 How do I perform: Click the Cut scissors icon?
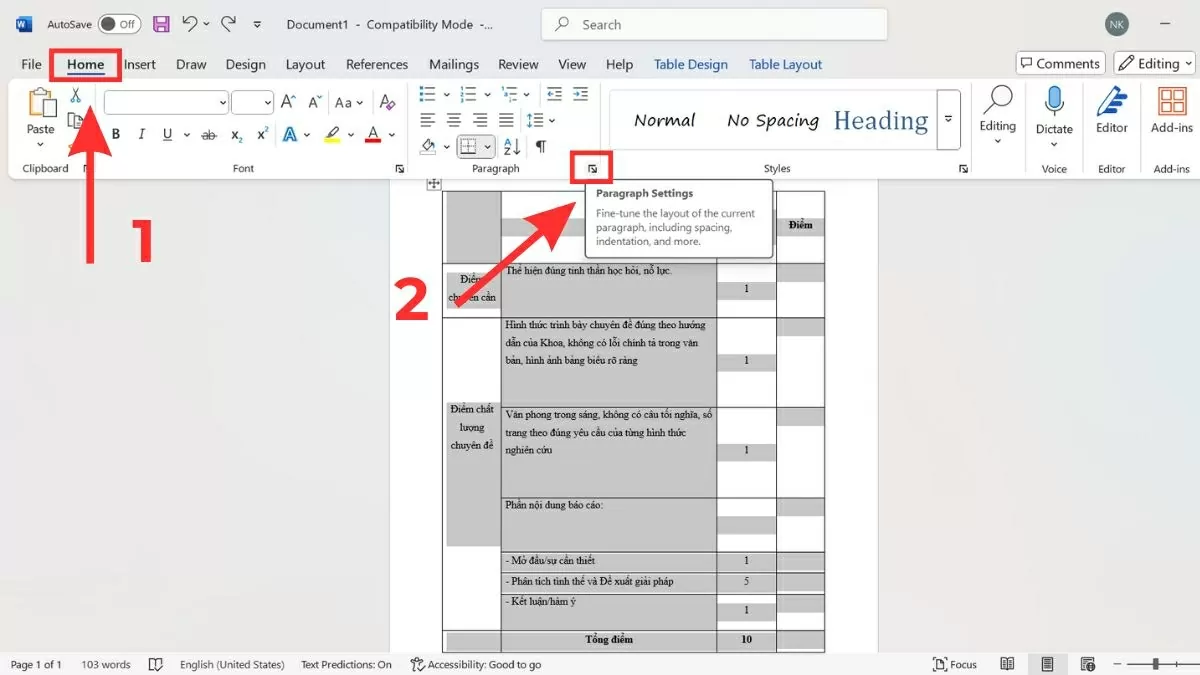pos(75,96)
